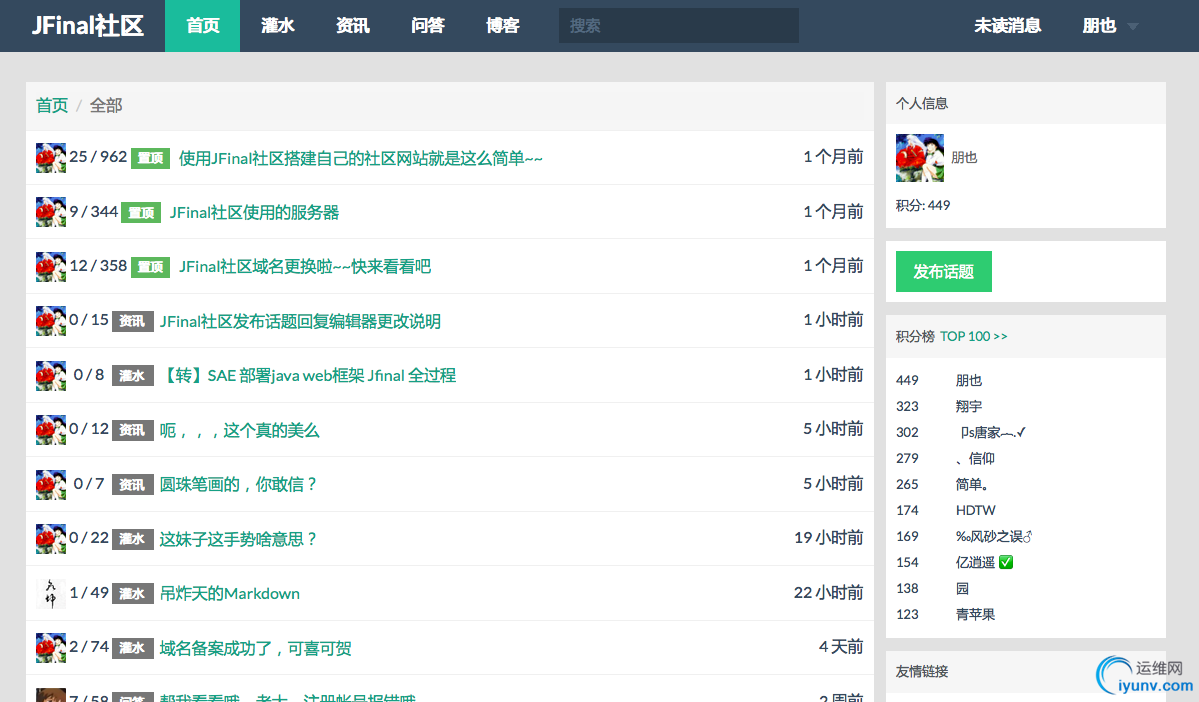Click 灌水 tag on SAE 部署 row
This screenshot has width=1199, height=702.
[x=133, y=375]
